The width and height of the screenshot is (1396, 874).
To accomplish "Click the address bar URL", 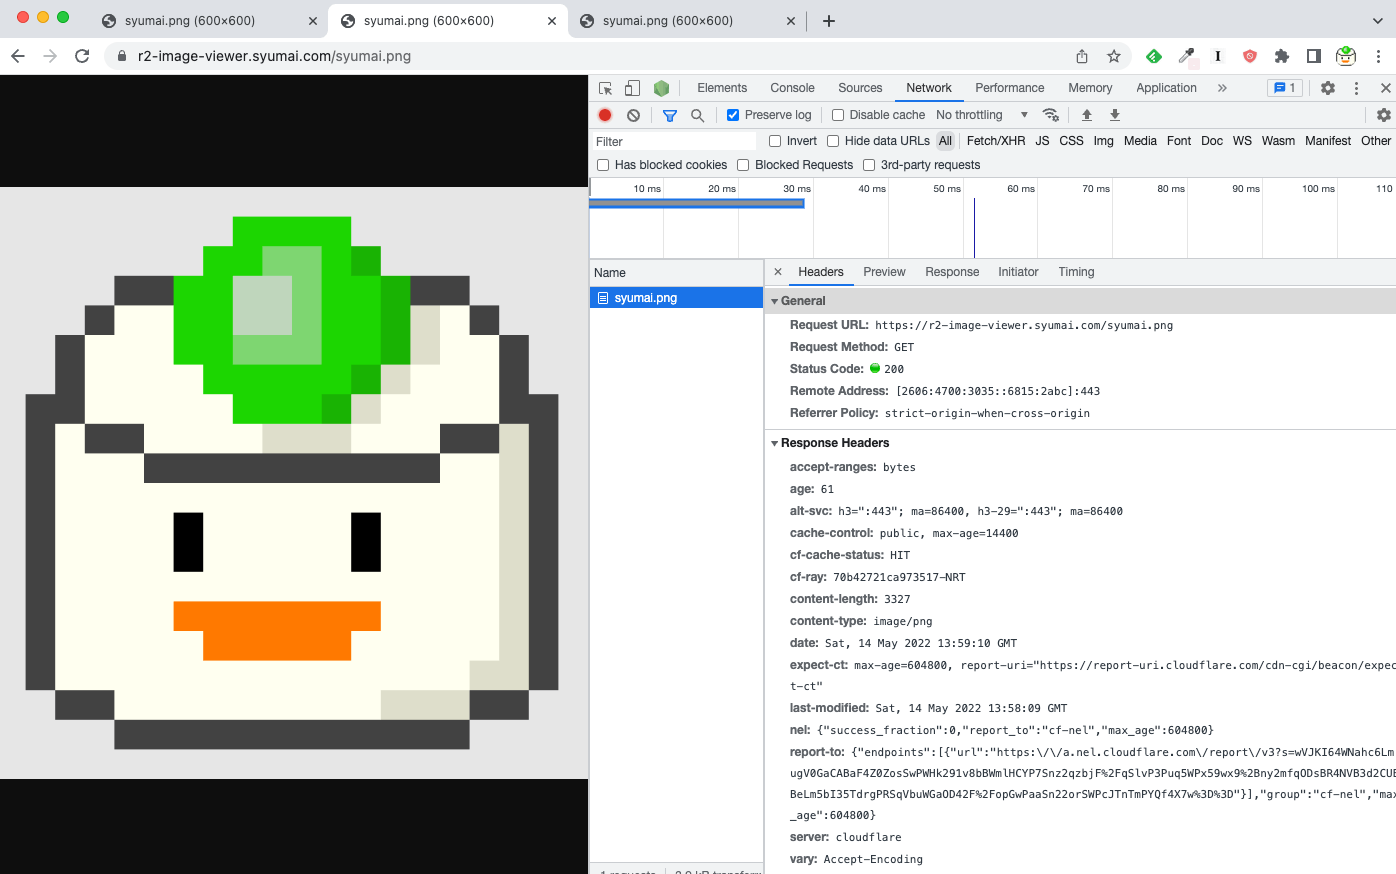I will click(274, 56).
